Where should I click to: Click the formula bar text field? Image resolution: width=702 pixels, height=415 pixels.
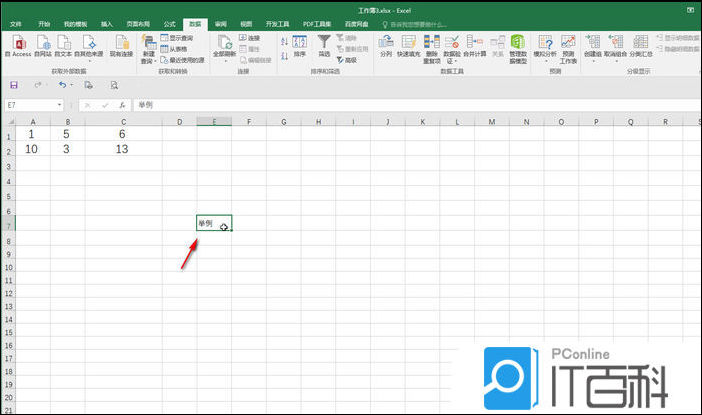pyautogui.click(x=416, y=105)
